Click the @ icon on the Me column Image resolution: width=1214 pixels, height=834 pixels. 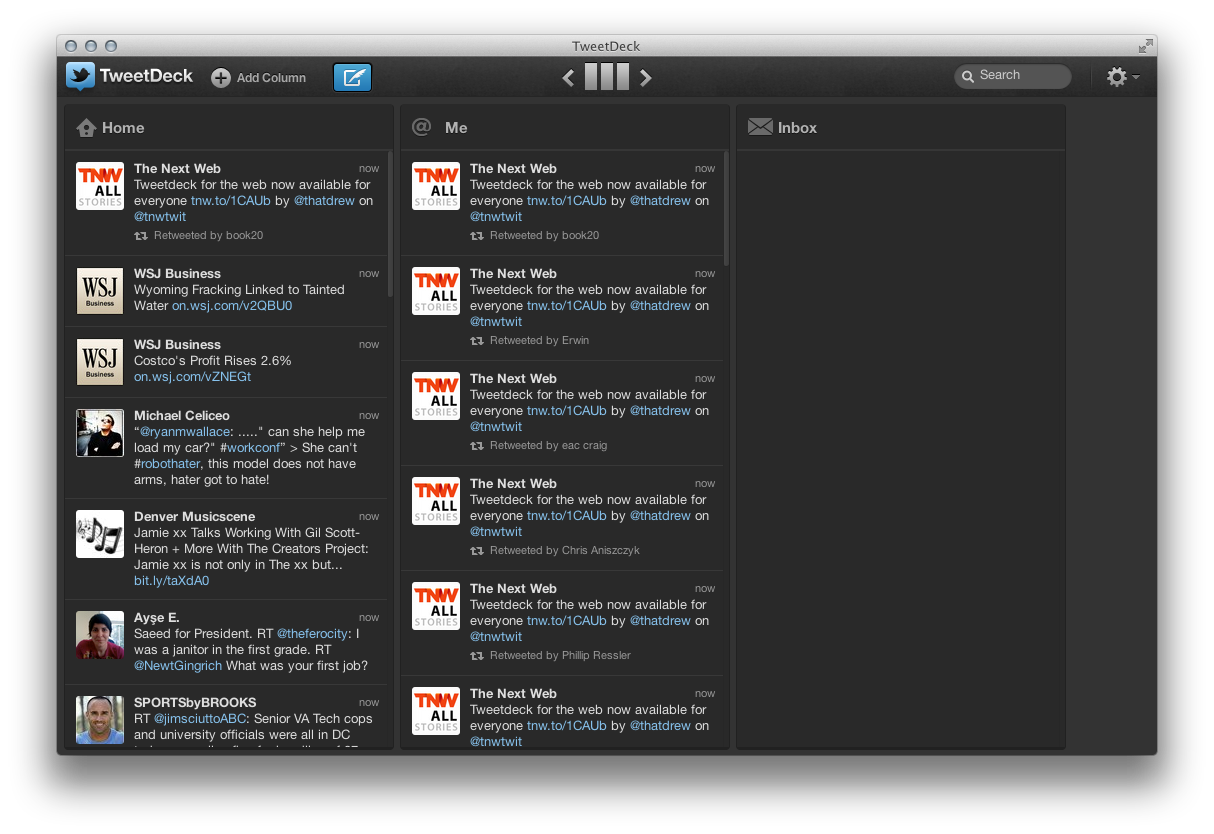coord(422,127)
